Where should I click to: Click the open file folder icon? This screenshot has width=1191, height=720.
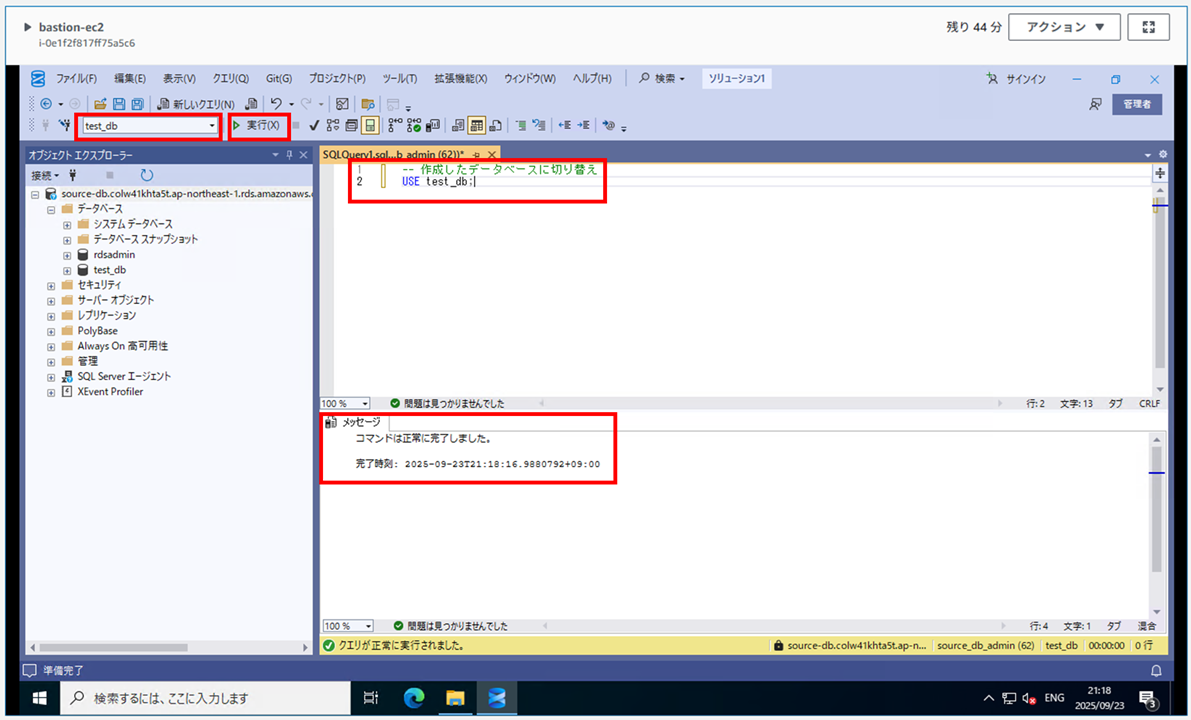point(100,104)
